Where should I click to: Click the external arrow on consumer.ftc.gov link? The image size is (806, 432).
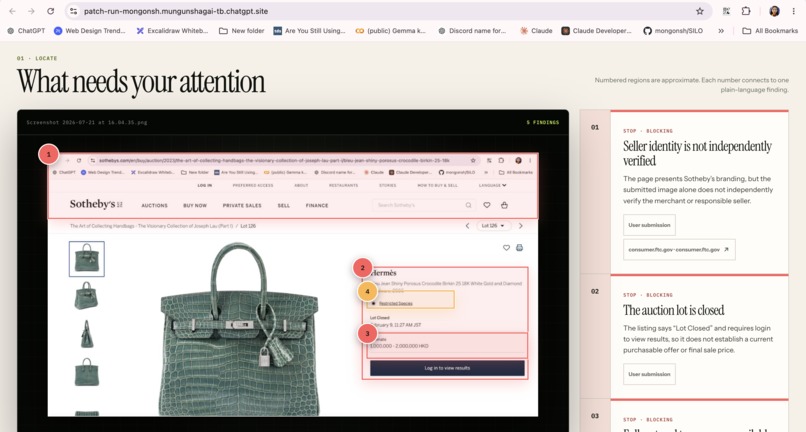(726, 249)
